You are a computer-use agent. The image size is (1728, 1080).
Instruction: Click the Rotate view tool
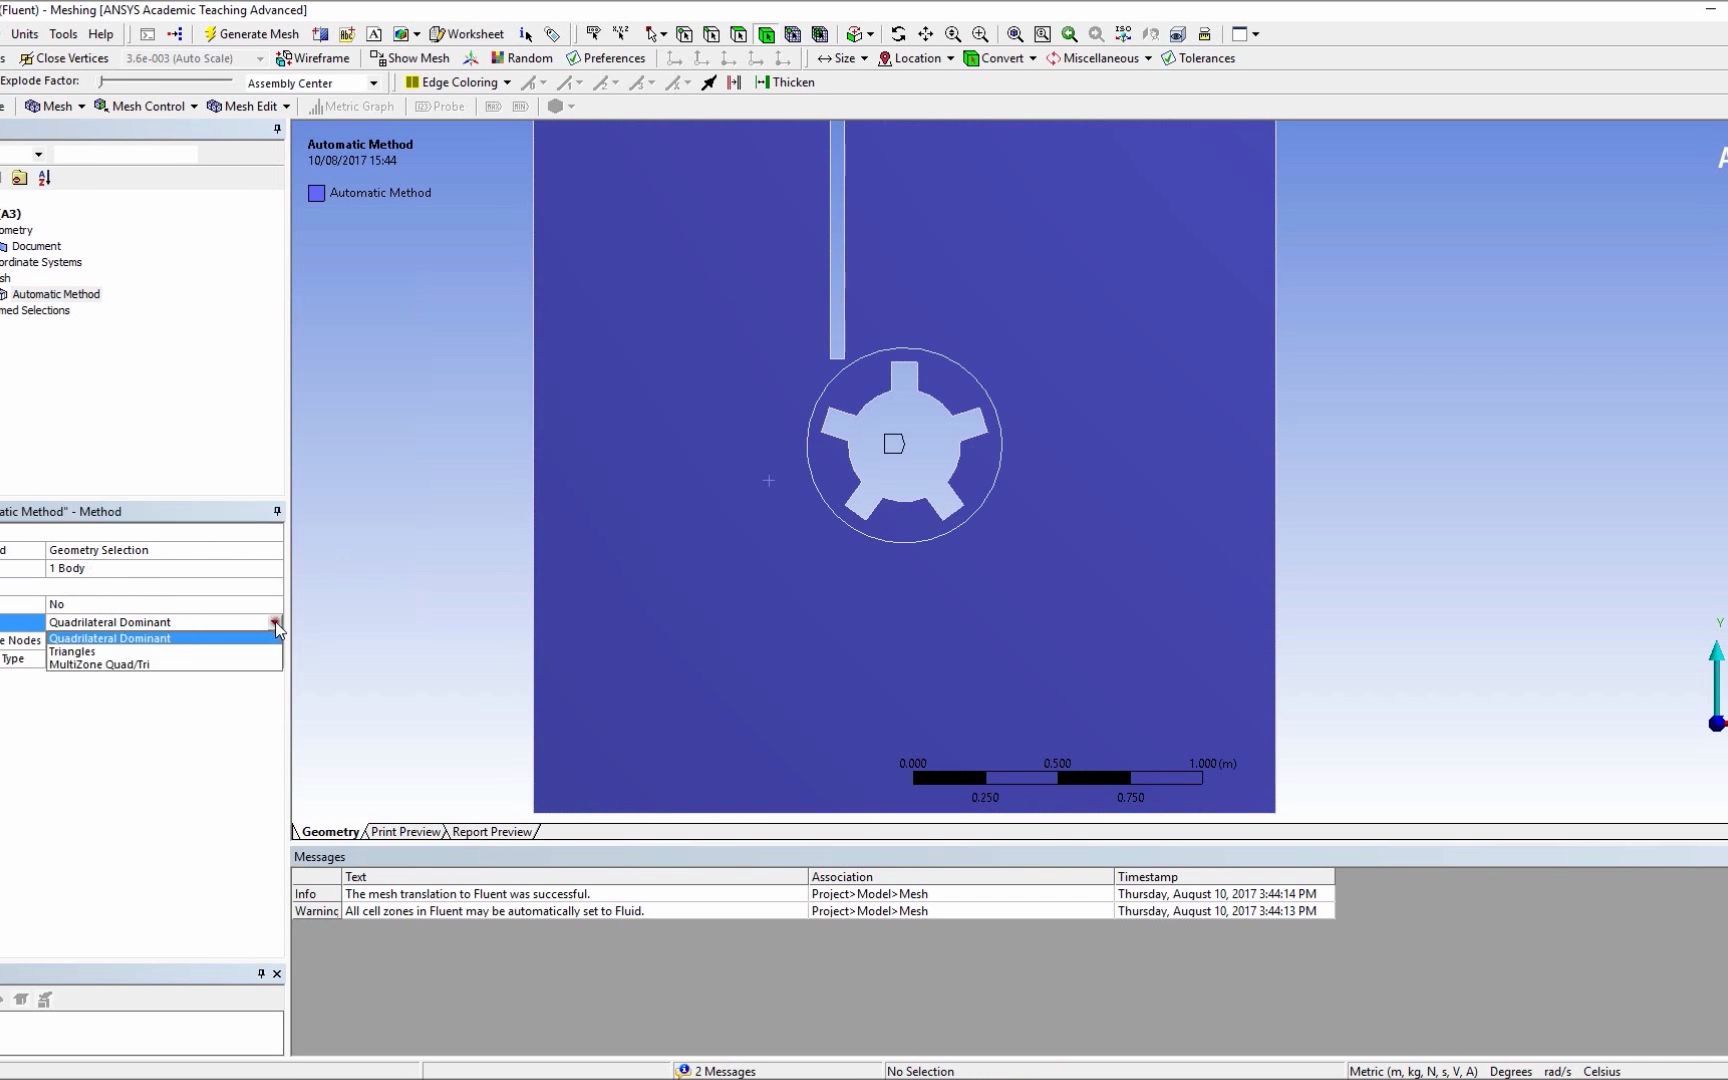(x=899, y=34)
